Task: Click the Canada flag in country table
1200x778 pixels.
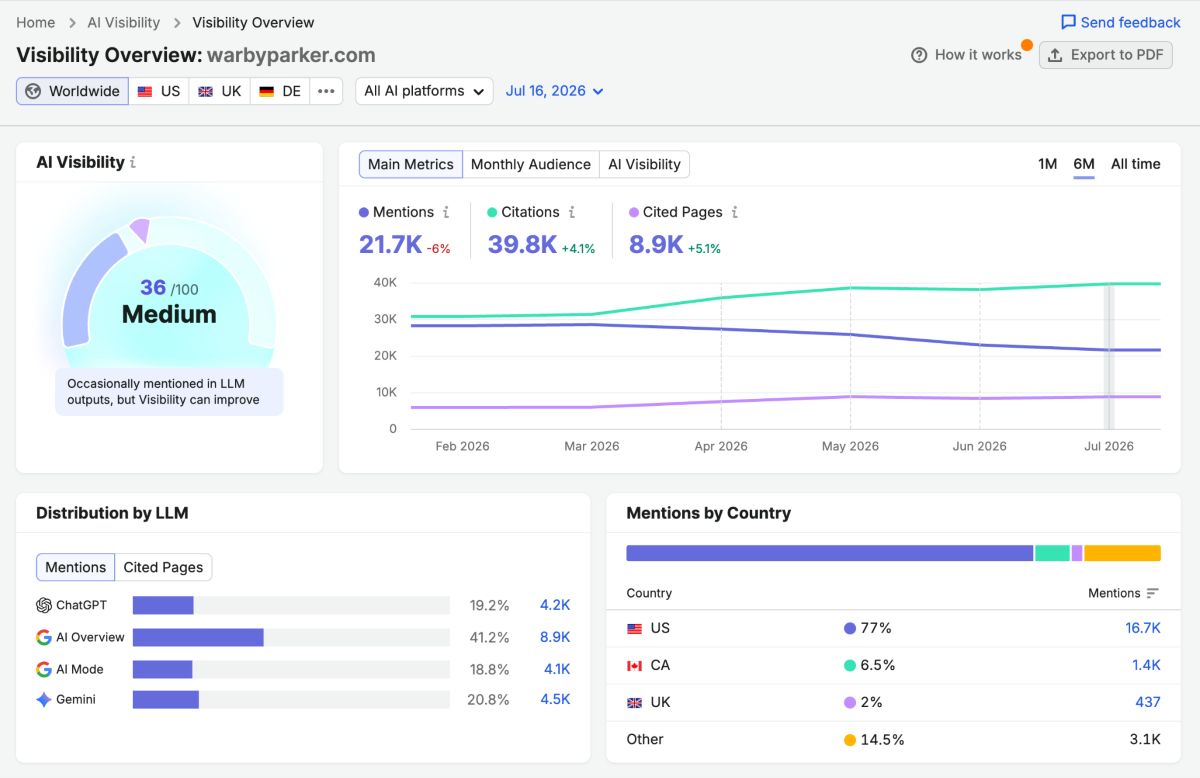Action: point(634,665)
